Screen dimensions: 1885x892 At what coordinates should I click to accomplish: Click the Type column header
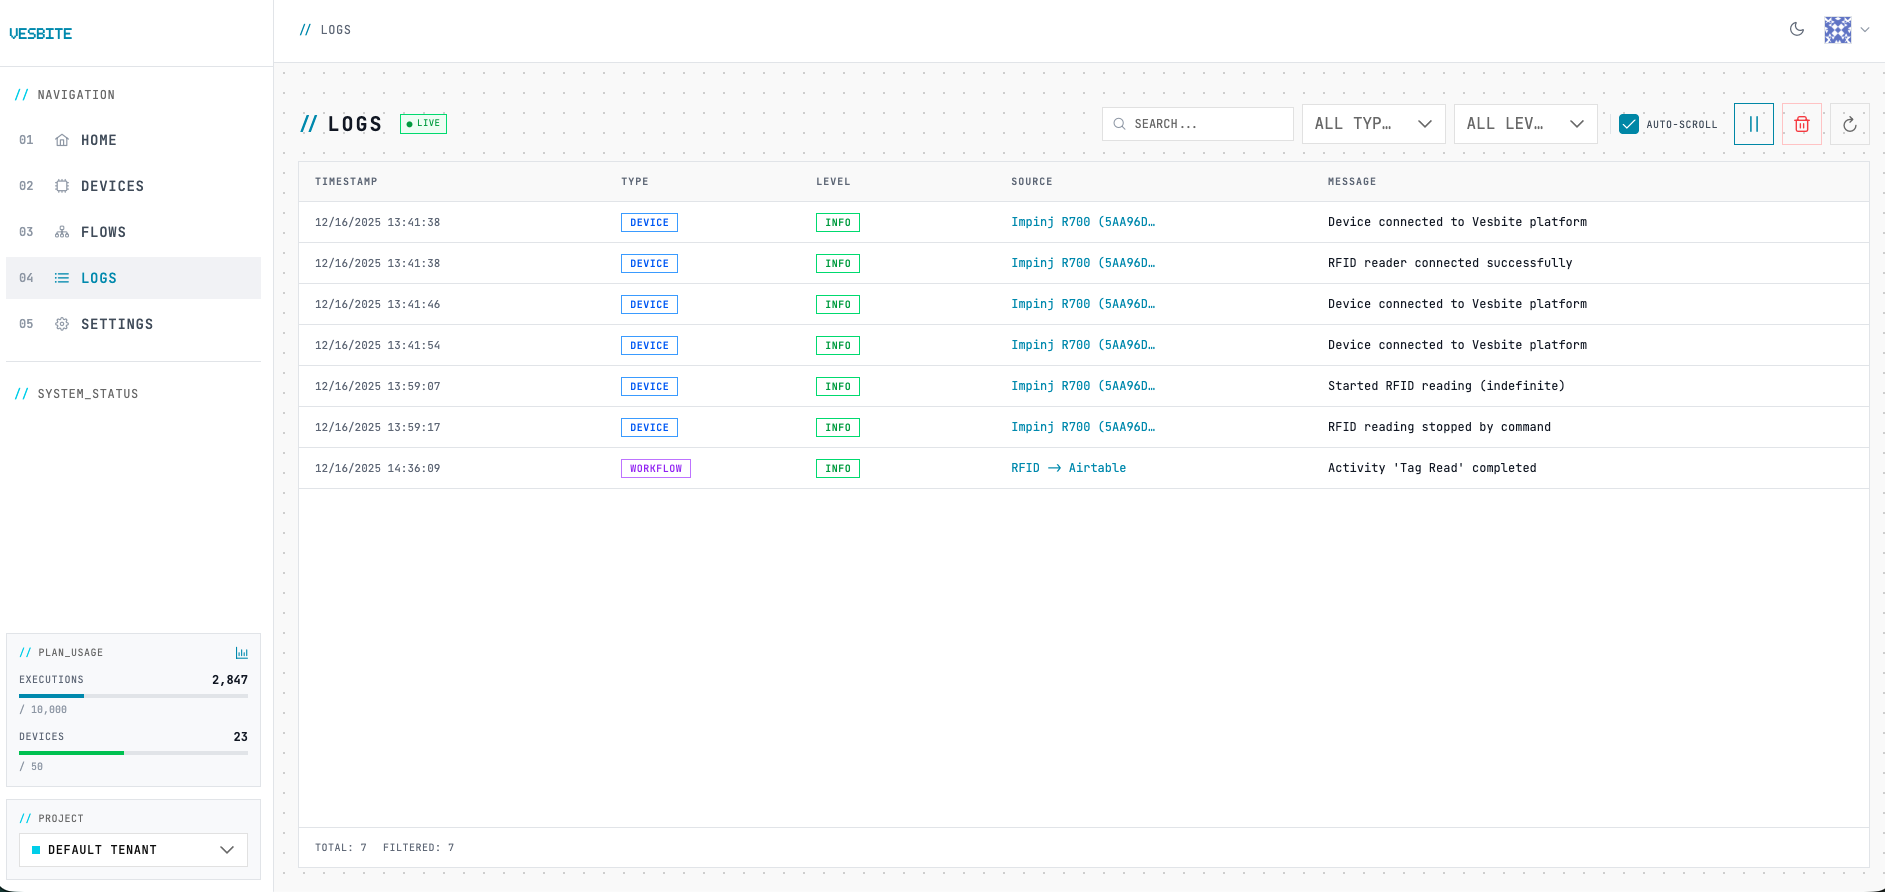point(635,182)
